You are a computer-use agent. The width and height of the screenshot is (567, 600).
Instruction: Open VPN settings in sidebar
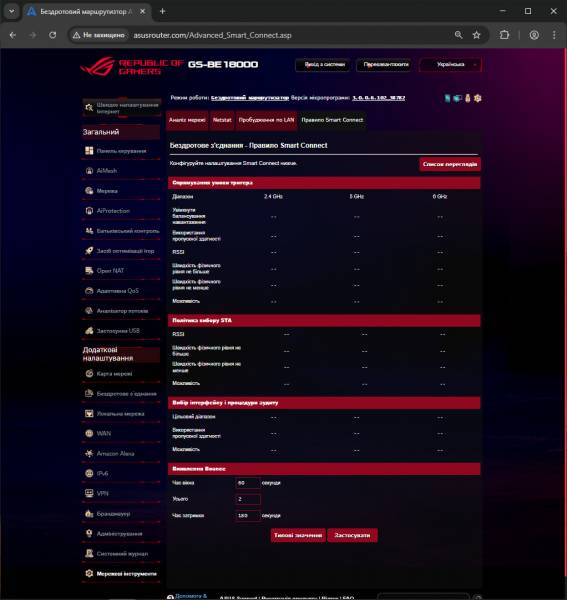(121, 494)
